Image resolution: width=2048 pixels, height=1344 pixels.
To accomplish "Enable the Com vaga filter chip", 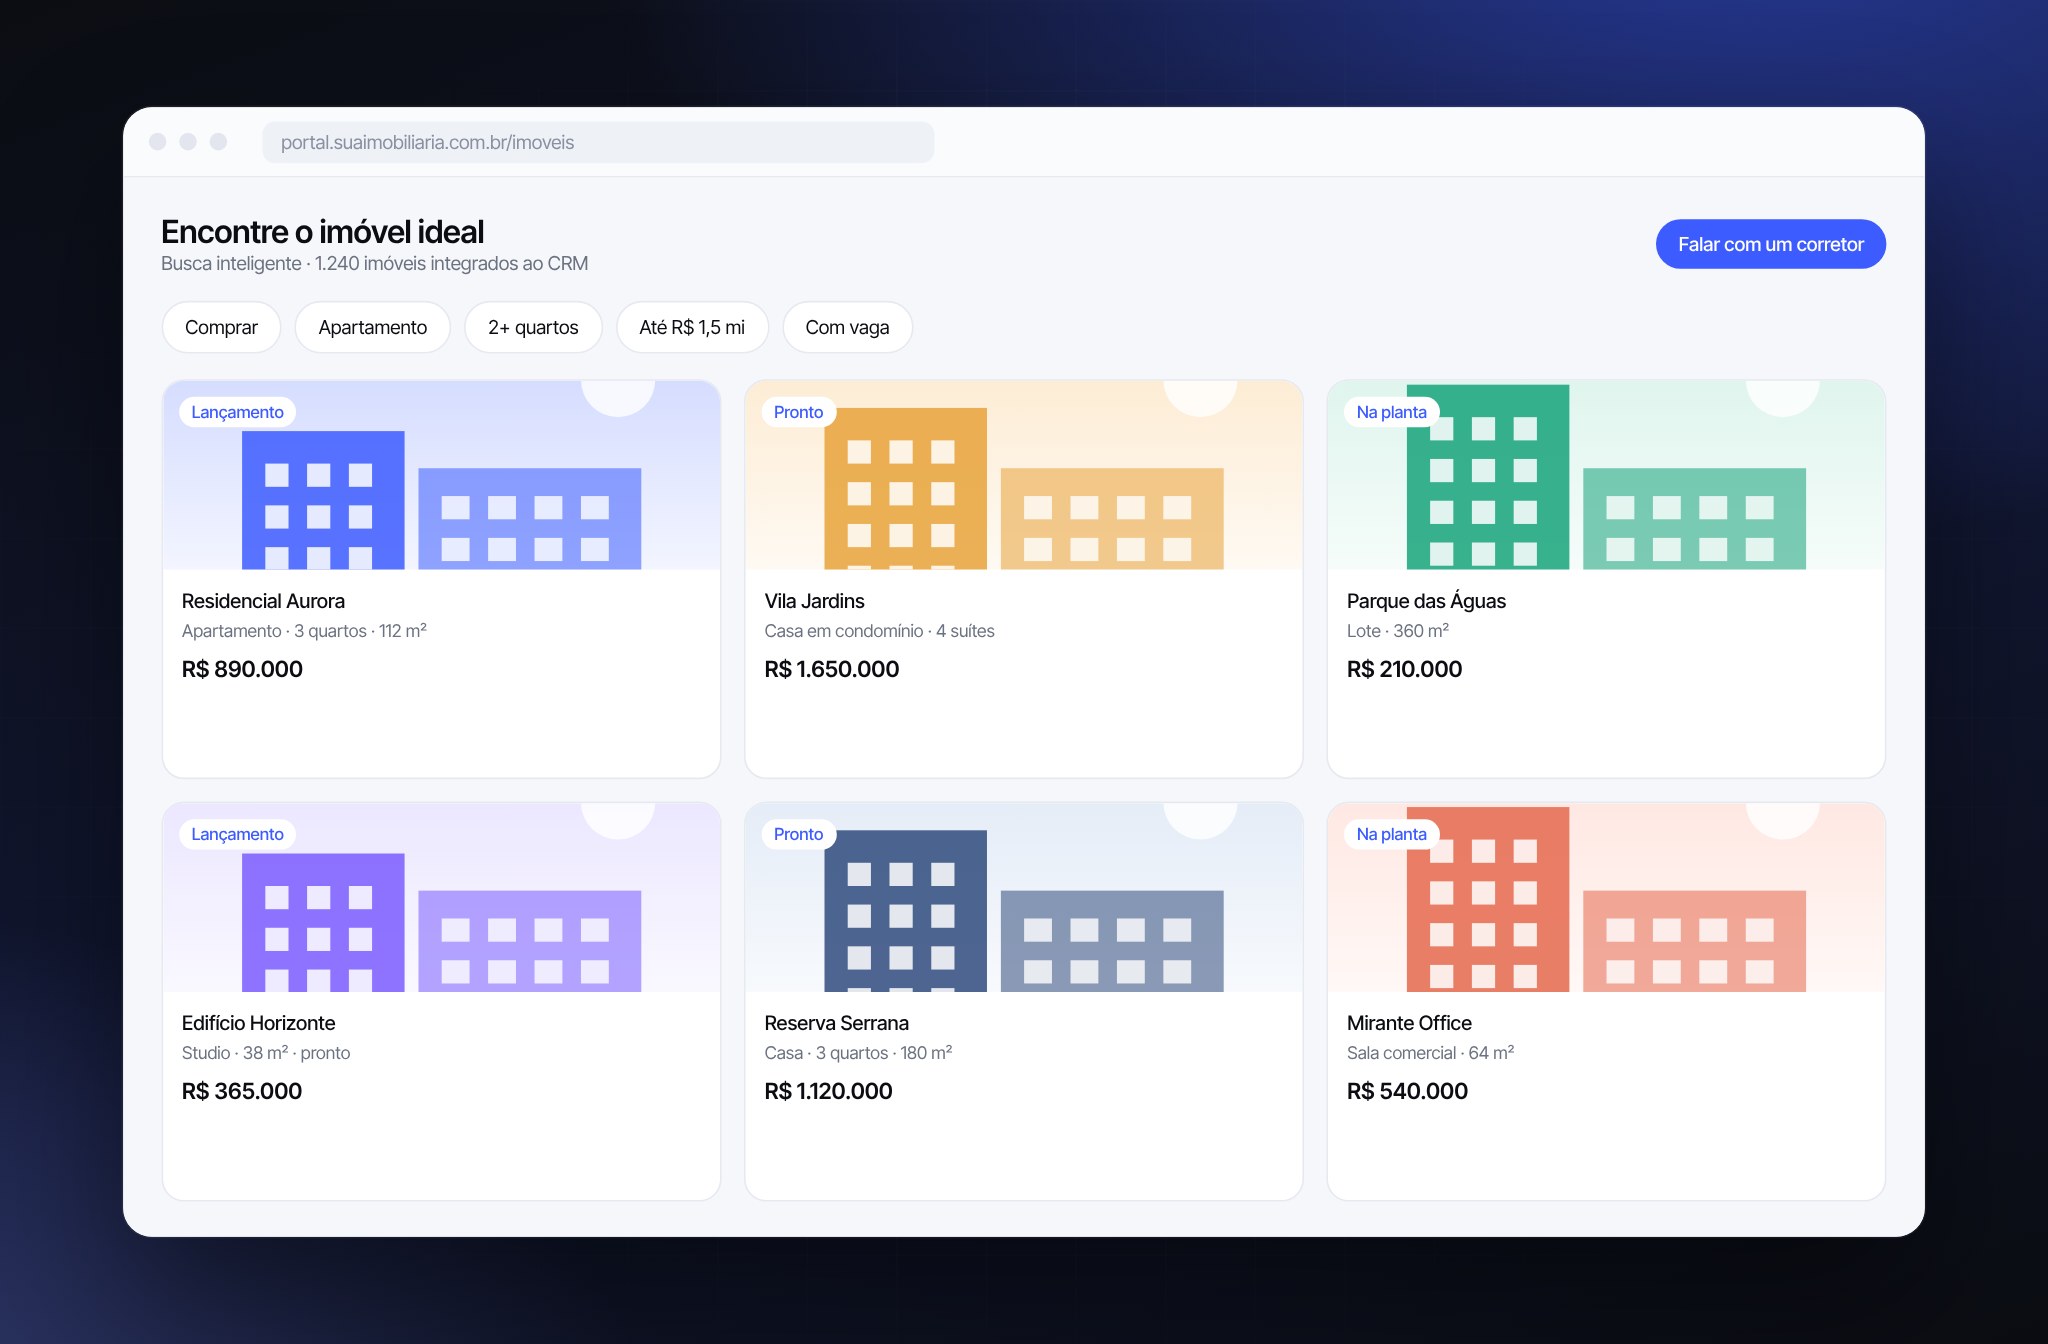I will [x=847, y=327].
